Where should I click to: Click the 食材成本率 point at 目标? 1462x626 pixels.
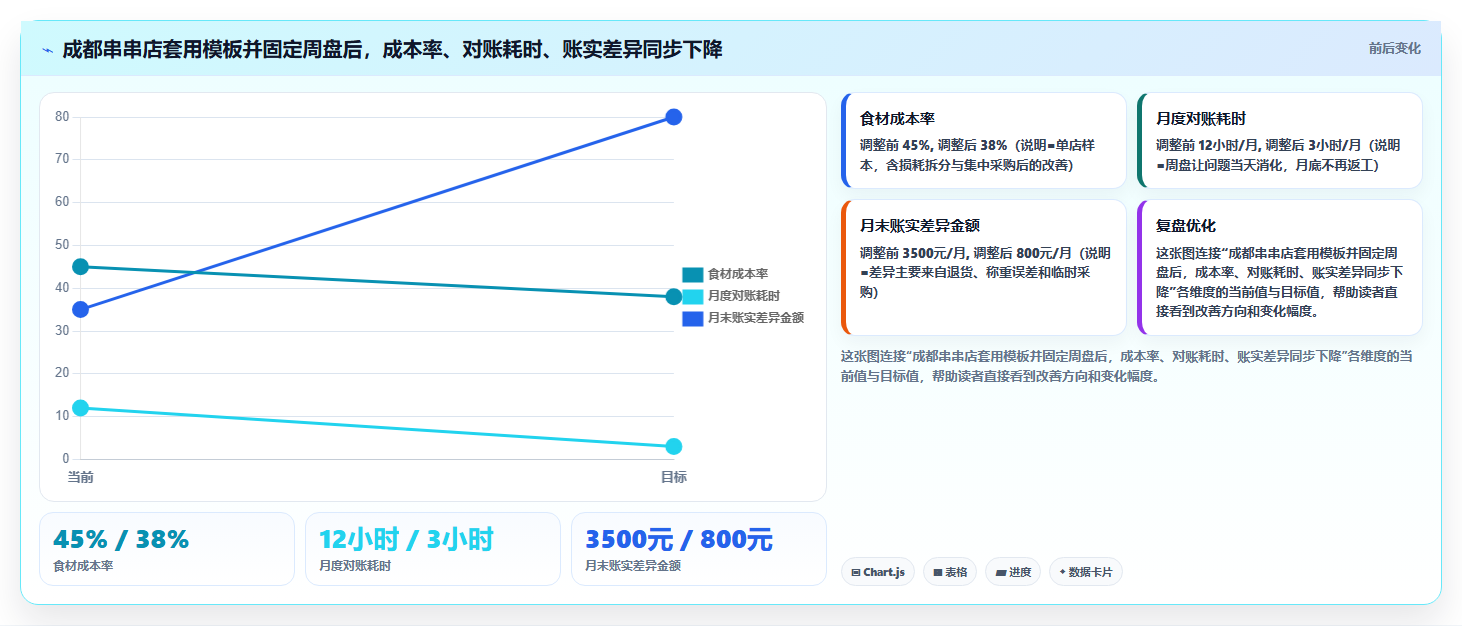(674, 297)
